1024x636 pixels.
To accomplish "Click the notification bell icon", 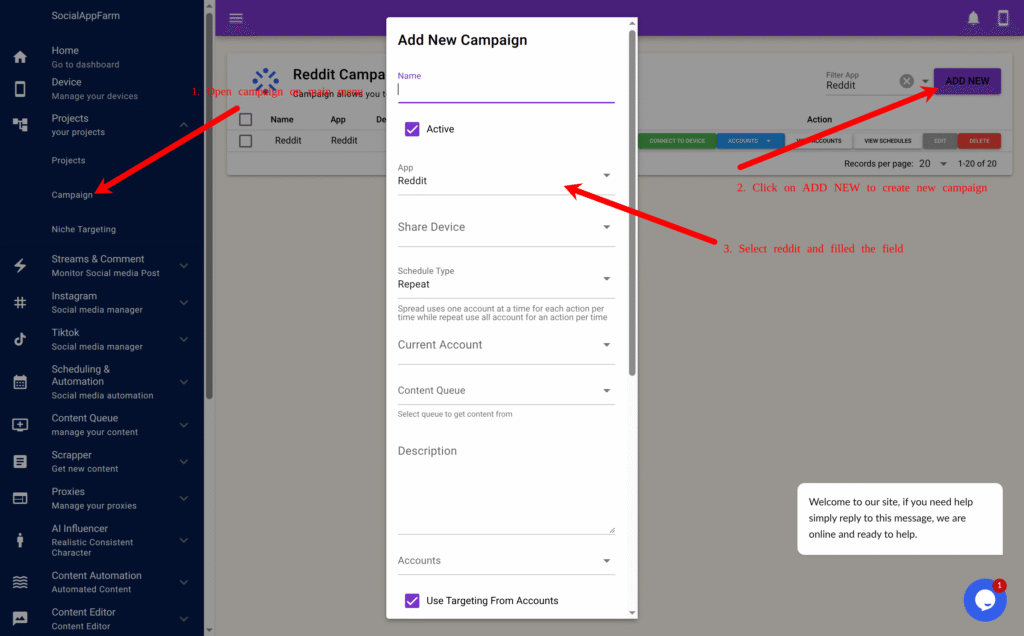I will tap(973, 18).
